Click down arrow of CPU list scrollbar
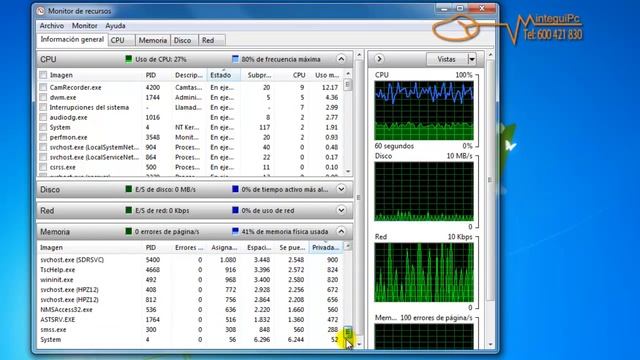This screenshot has width=640, height=360. tap(348, 172)
